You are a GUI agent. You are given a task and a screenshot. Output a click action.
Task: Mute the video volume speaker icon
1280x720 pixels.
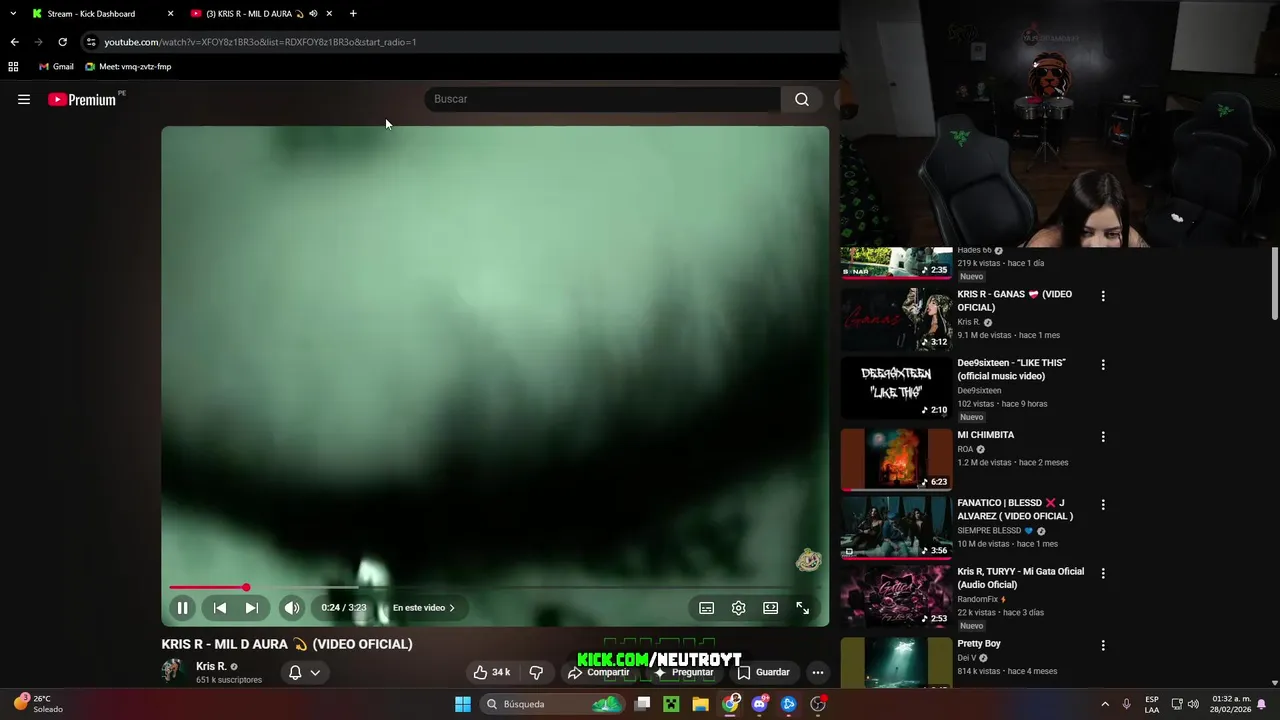[x=291, y=607]
